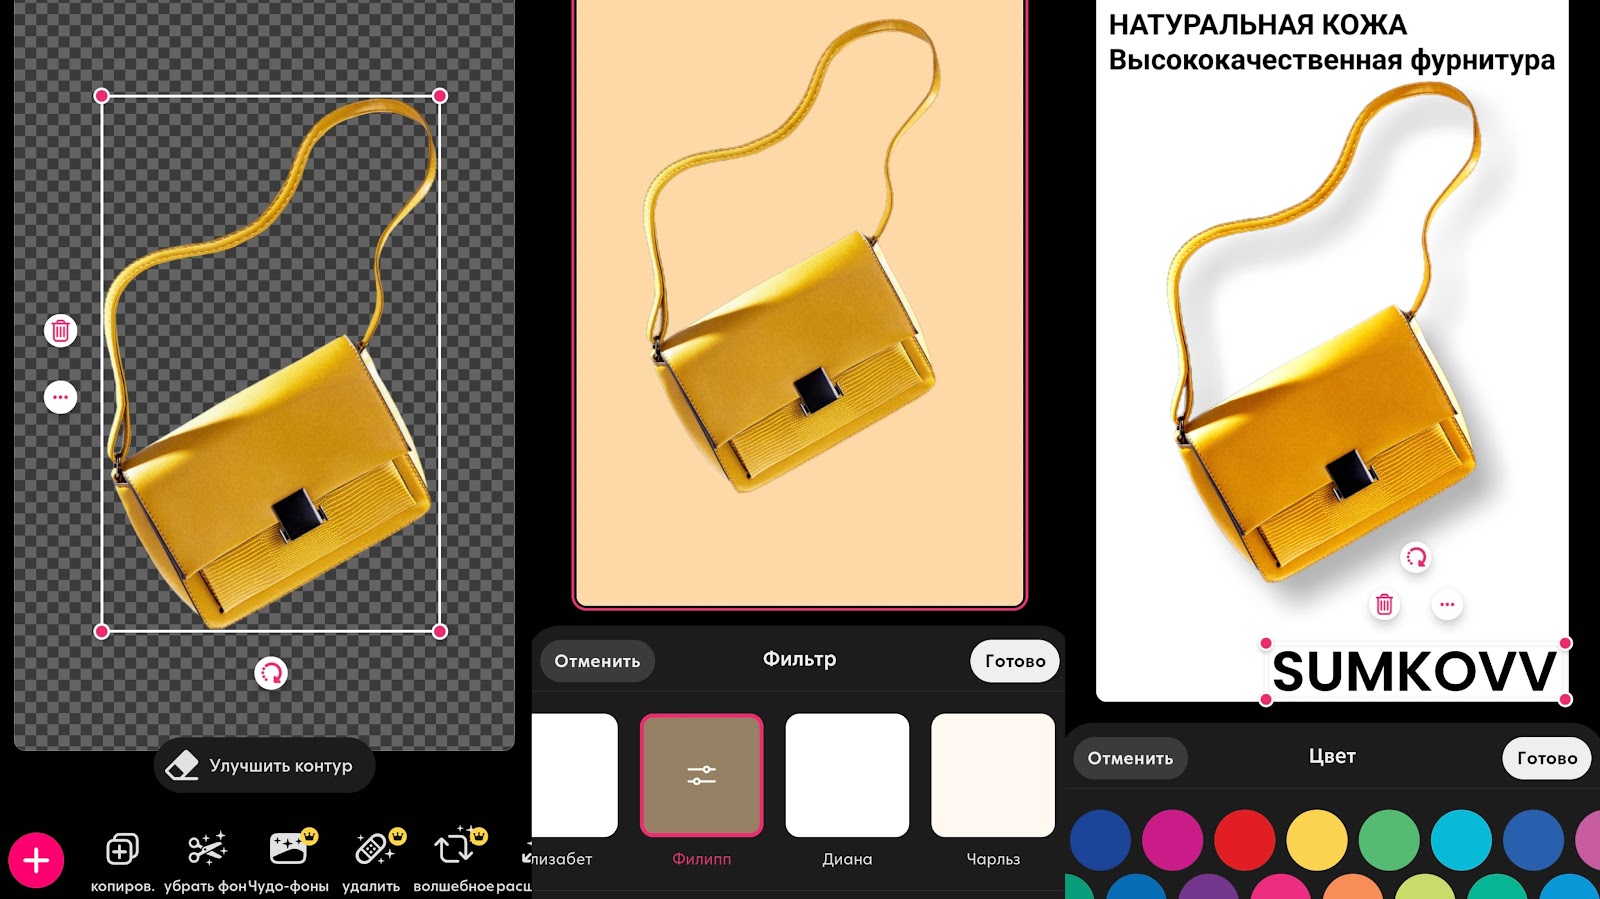The width and height of the screenshot is (1600, 899).
Task: Select the Филипп filter thumbnail
Action: click(x=701, y=775)
